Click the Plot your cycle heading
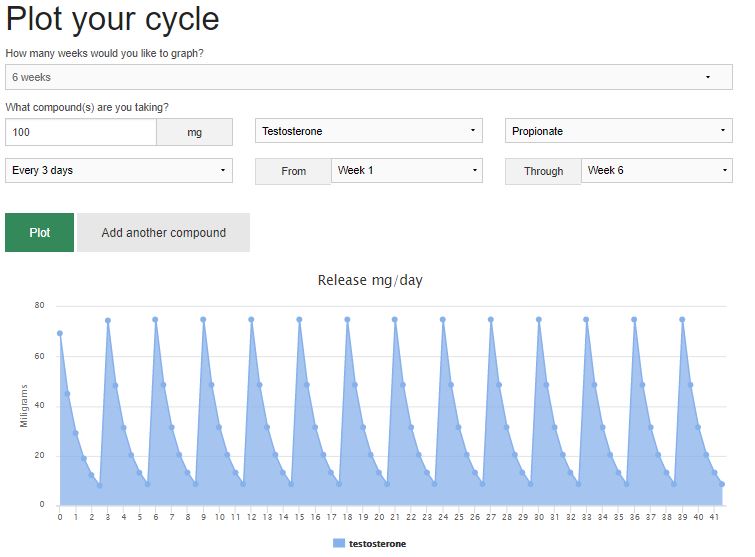This screenshot has width=755, height=557. [112, 19]
